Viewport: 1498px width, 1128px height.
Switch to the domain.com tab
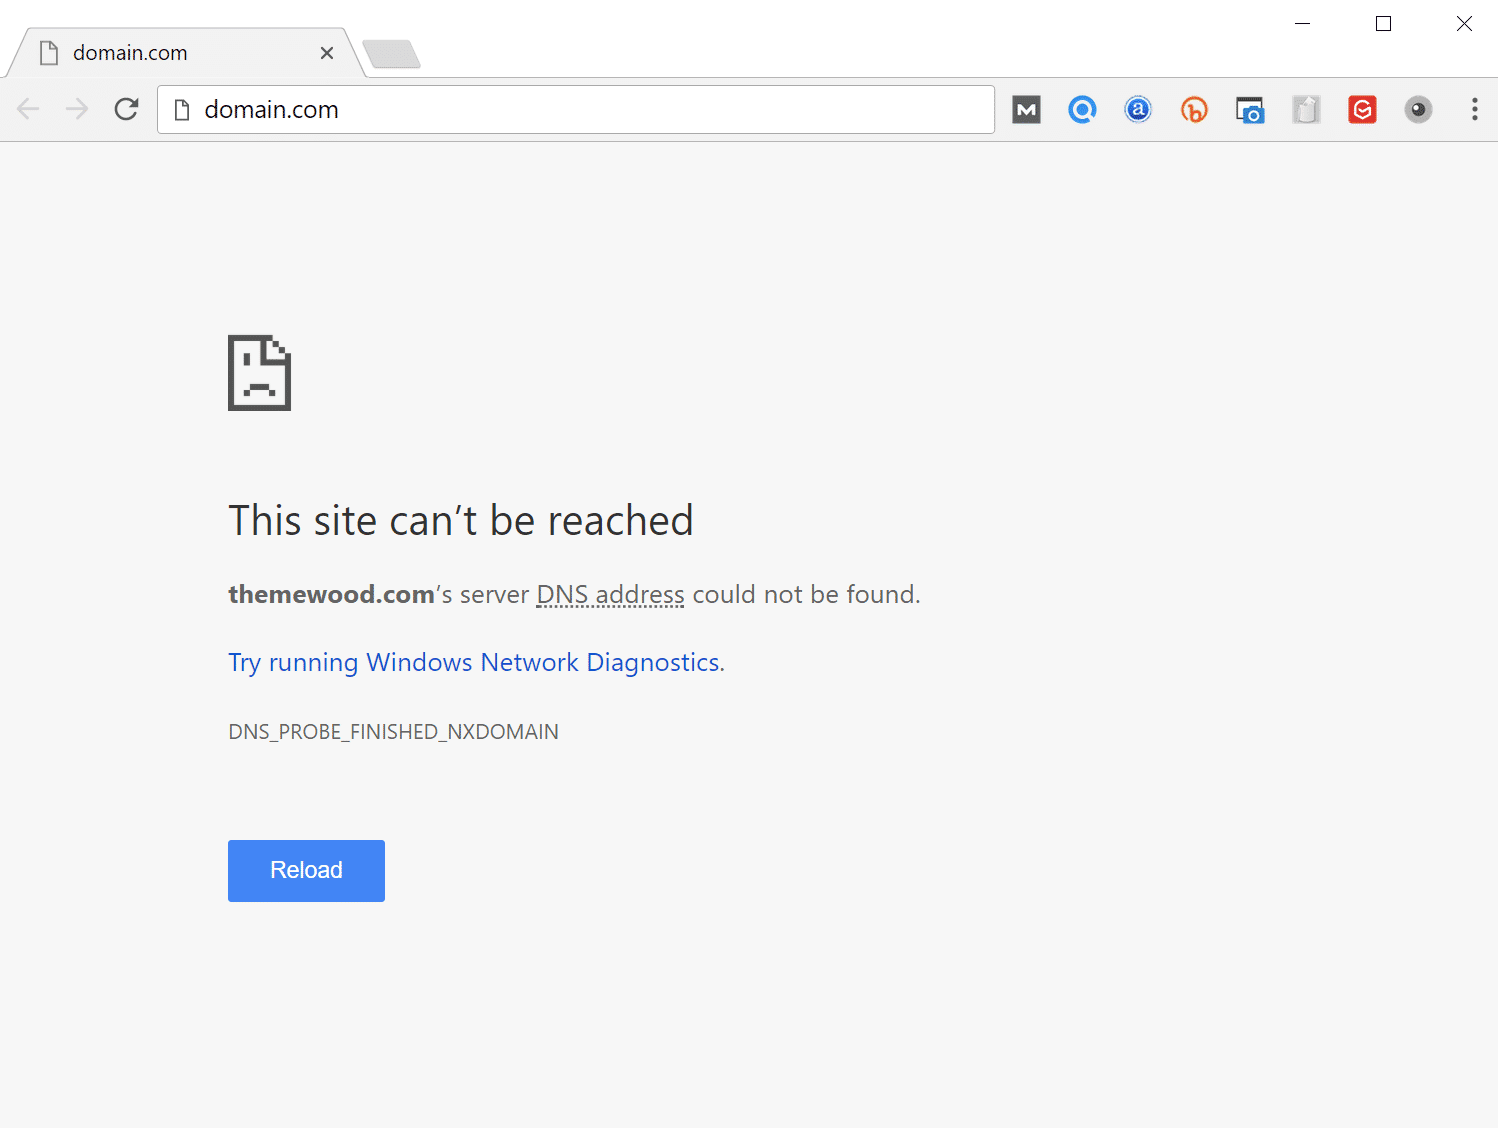(160, 52)
